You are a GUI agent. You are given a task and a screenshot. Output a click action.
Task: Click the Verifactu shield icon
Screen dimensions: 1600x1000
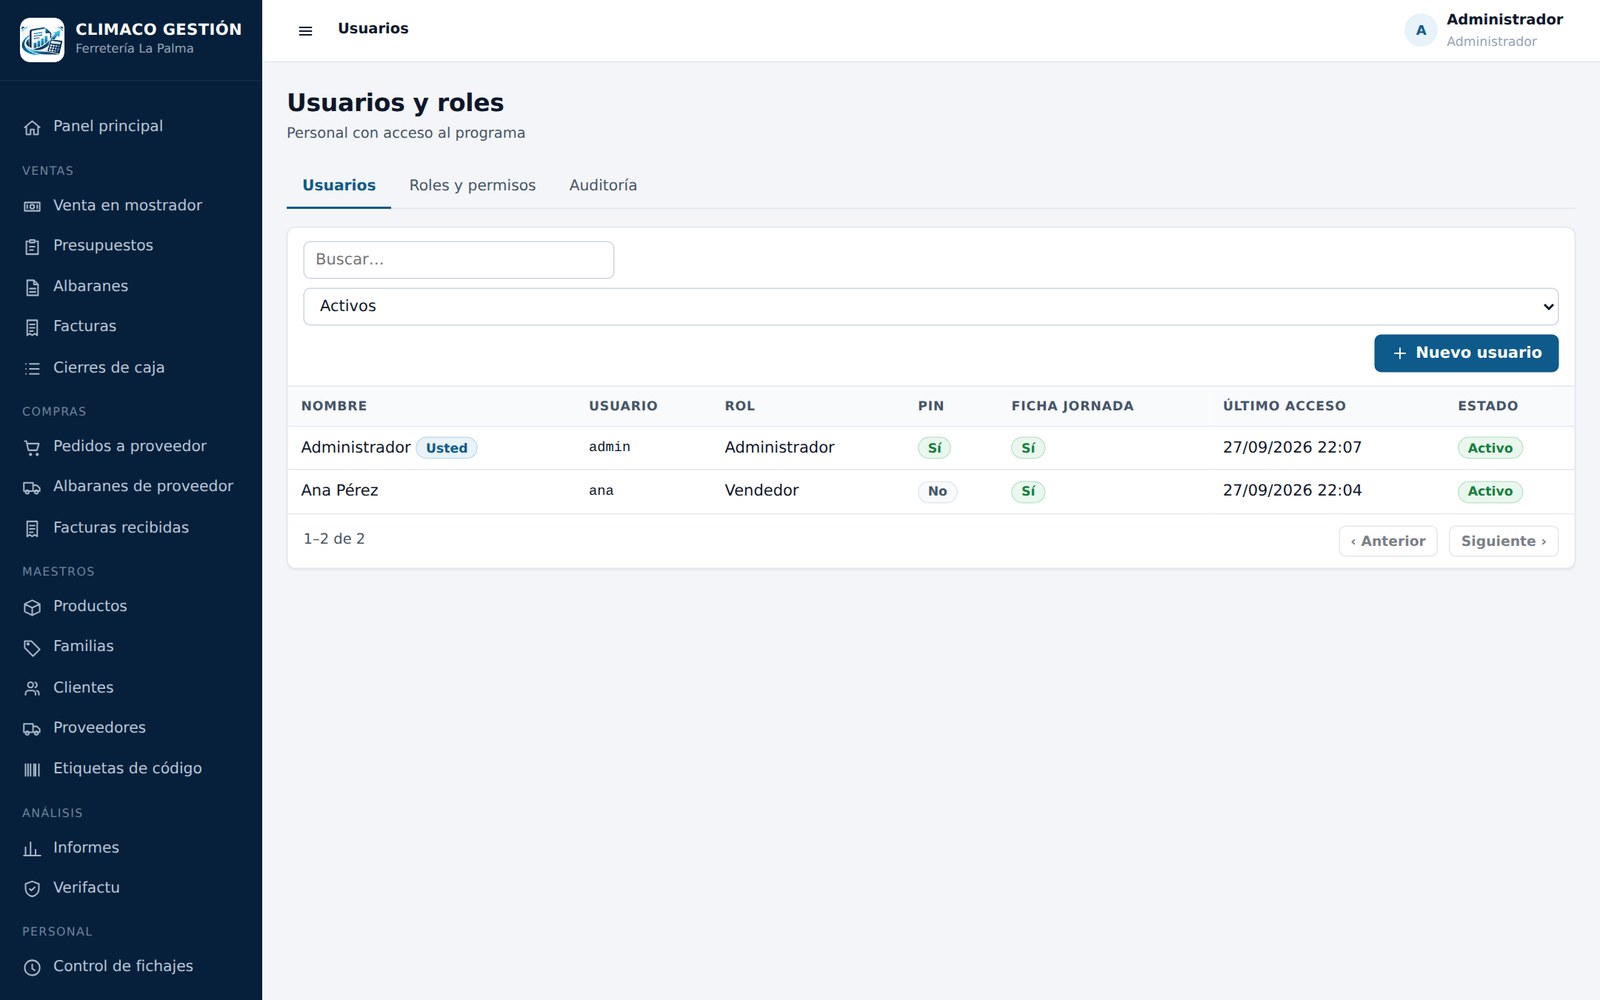(32, 888)
